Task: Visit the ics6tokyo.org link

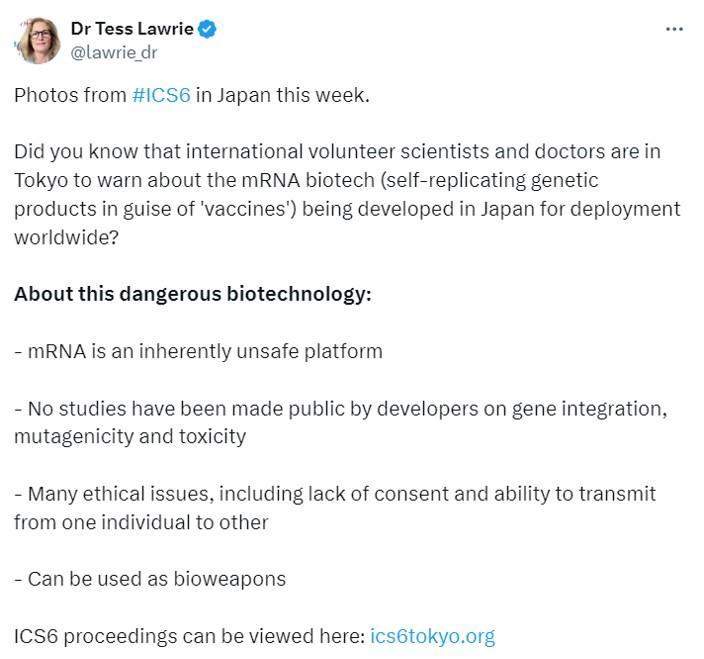Action: pos(432,636)
